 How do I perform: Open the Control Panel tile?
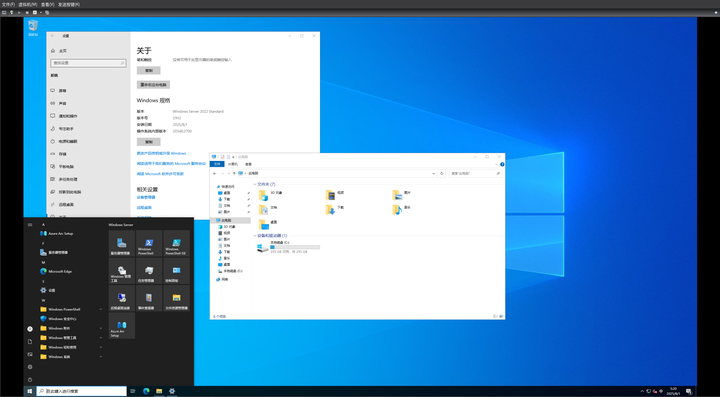tap(177, 271)
